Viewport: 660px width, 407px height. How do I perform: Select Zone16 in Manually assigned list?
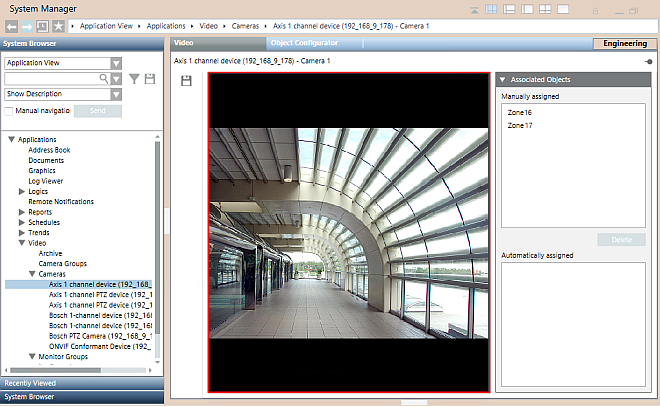tap(520, 113)
